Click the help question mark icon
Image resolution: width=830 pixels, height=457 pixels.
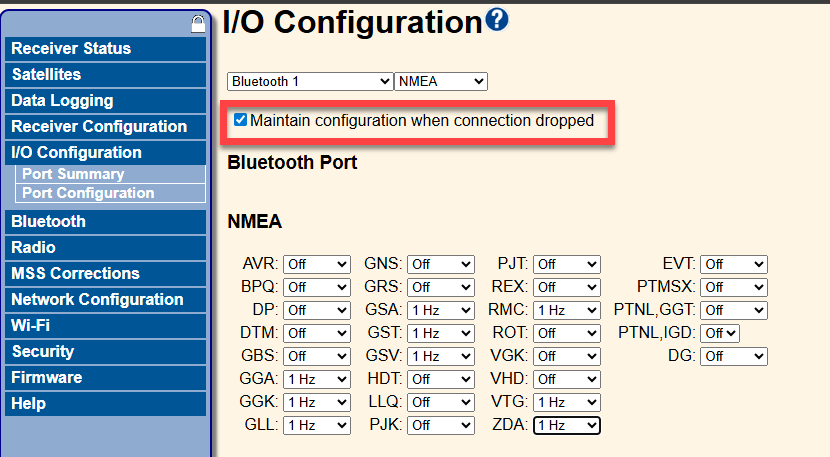click(497, 20)
